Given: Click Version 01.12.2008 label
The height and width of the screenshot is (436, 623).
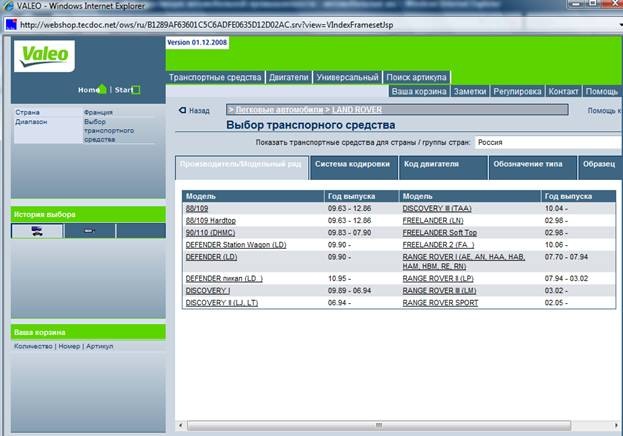Looking at the screenshot, I should coord(197,43).
